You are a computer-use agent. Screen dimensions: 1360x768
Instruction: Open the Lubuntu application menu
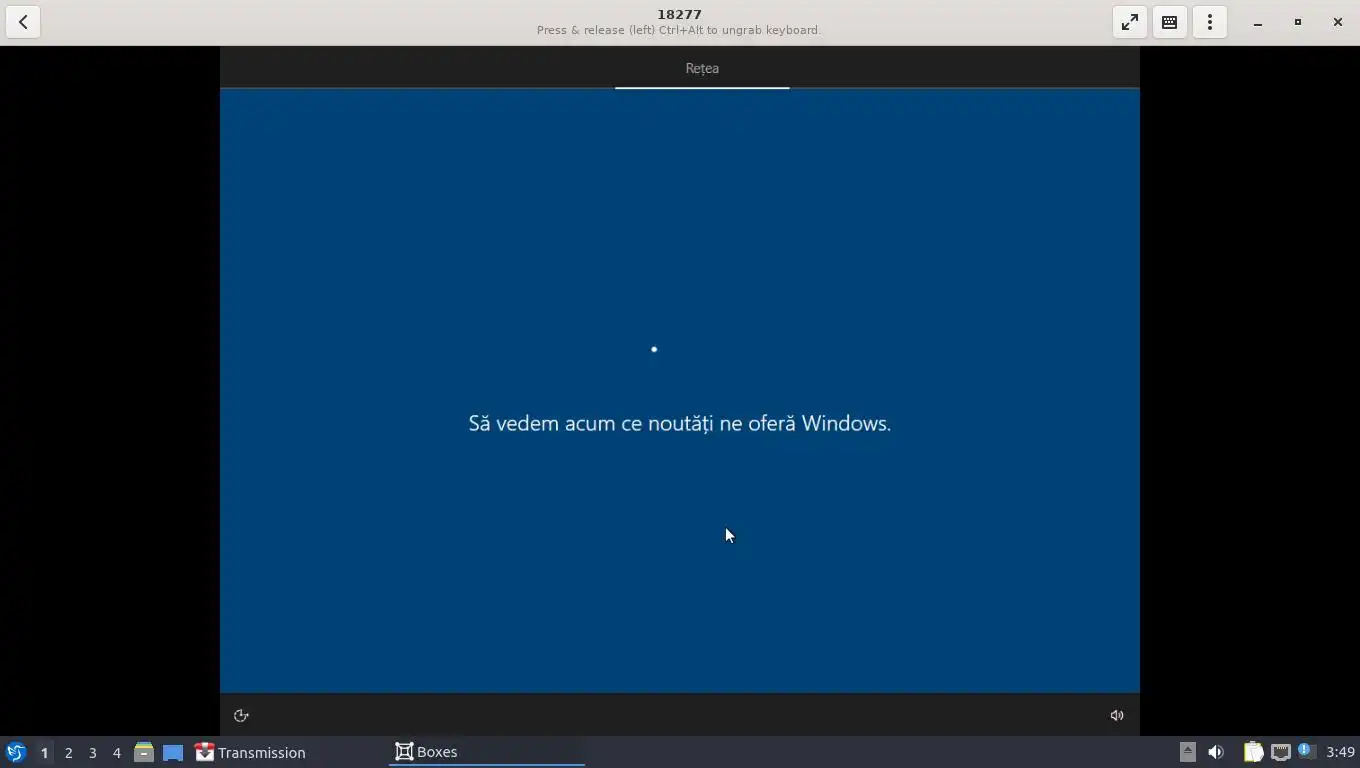(16, 752)
